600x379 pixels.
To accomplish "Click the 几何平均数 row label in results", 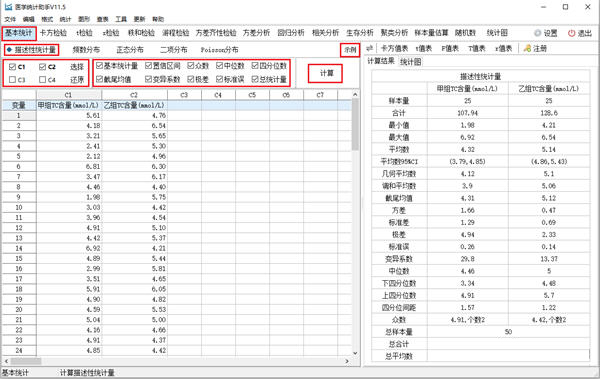I will click(399, 174).
